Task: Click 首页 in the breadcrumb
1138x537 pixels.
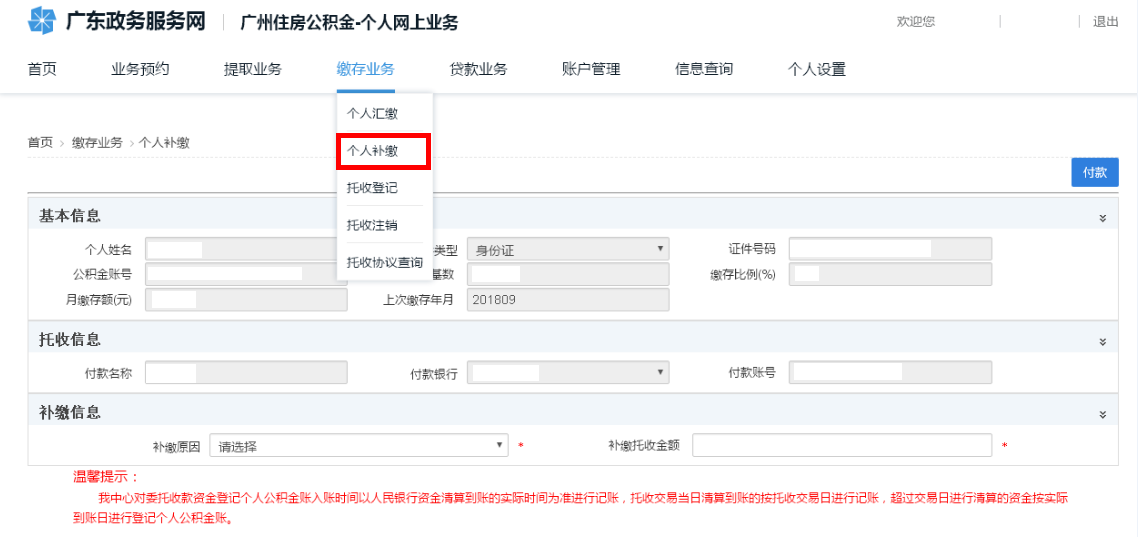Action: [40, 143]
